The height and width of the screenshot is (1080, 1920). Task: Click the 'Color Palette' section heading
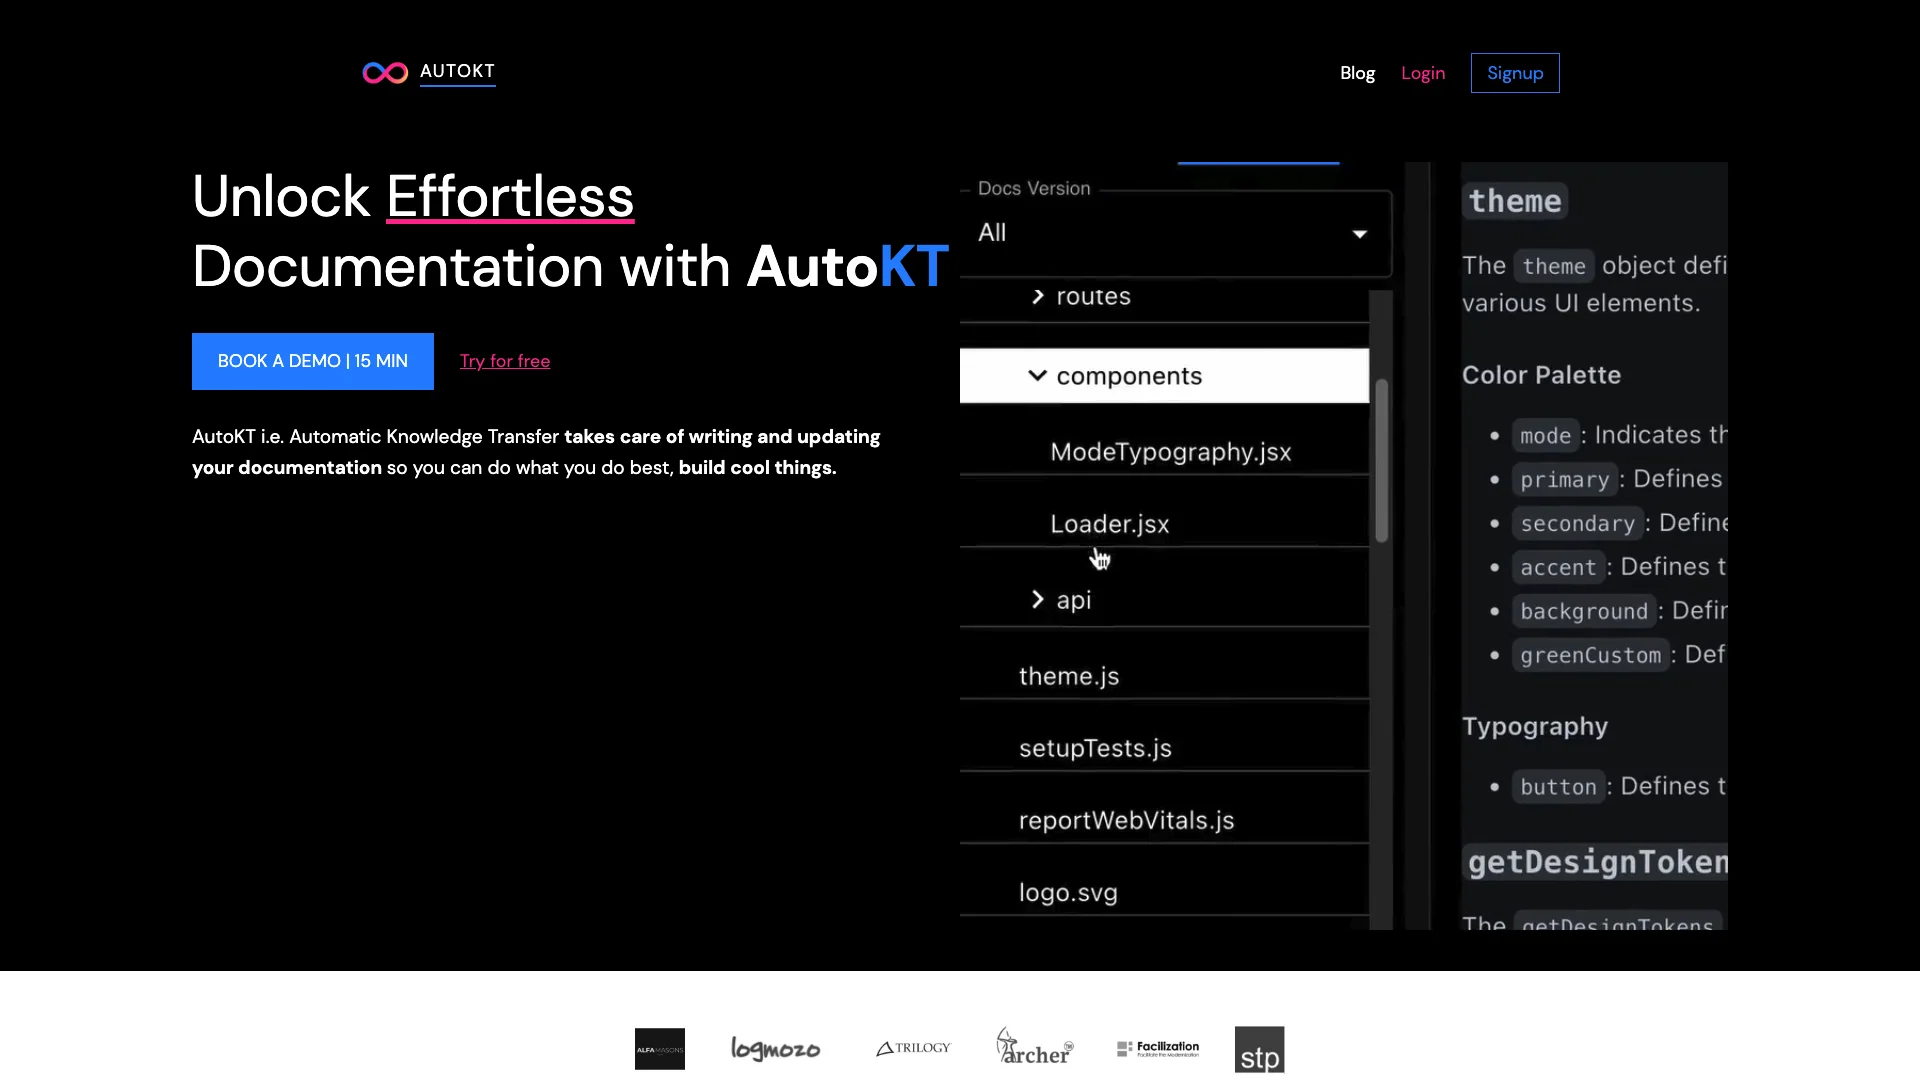click(1541, 375)
